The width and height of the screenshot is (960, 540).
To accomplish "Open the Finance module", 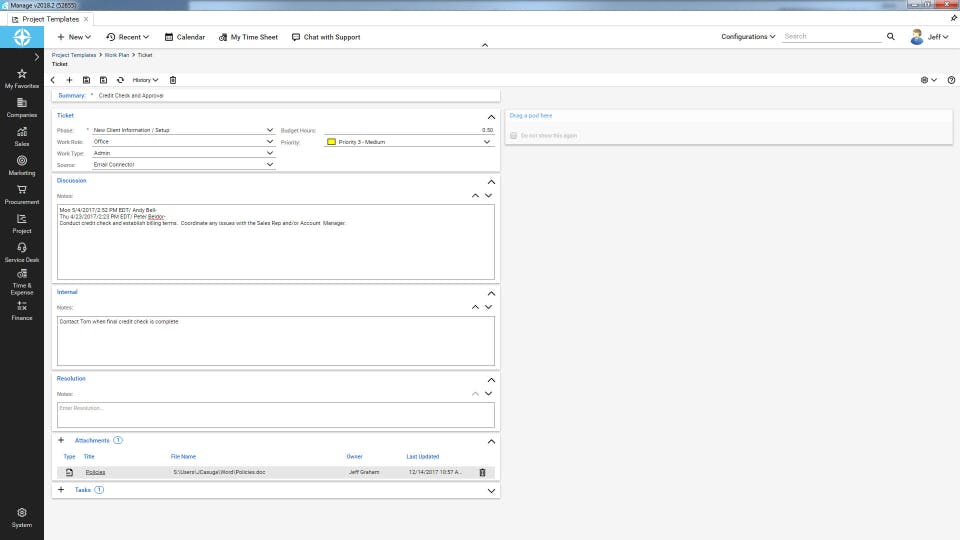I will pyautogui.click(x=21, y=310).
